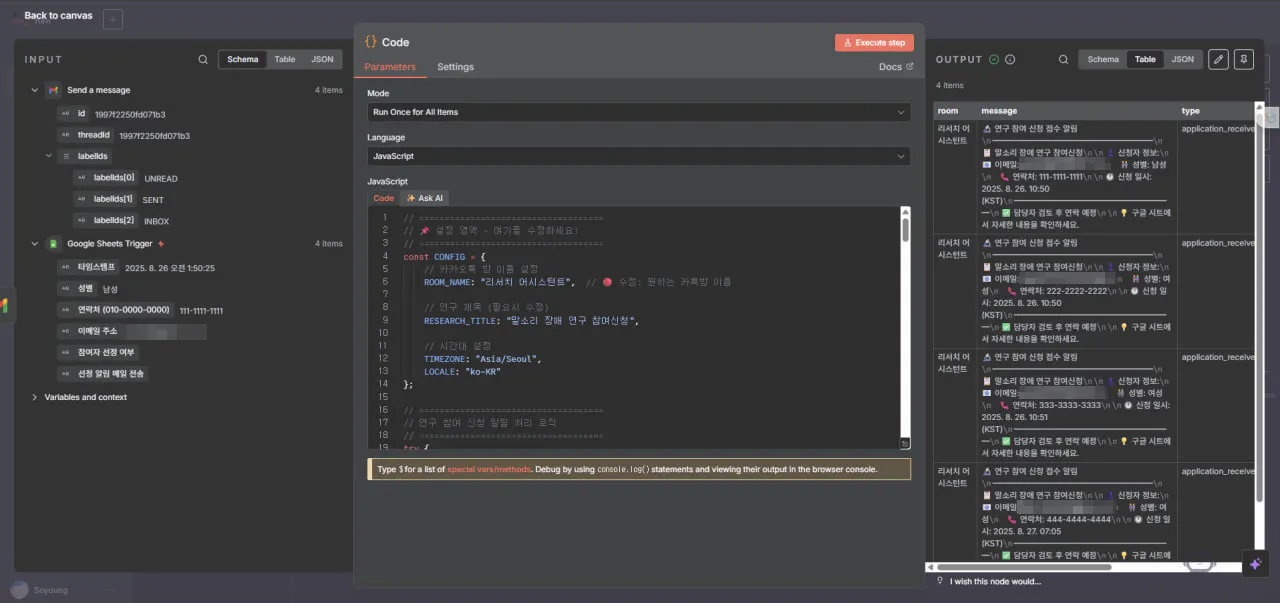Screen dimensions: 1280x603
Task: Click the Gmail icon at left screen edge
Action: pos(4,305)
